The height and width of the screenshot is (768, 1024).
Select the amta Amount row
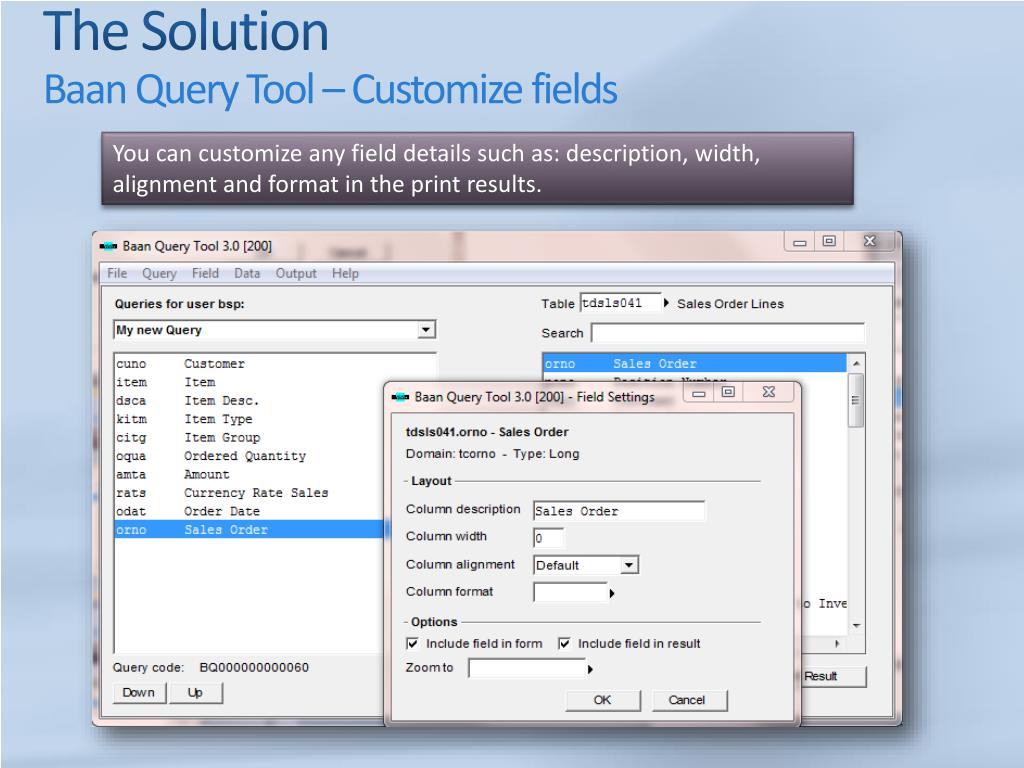click(248, 474)
